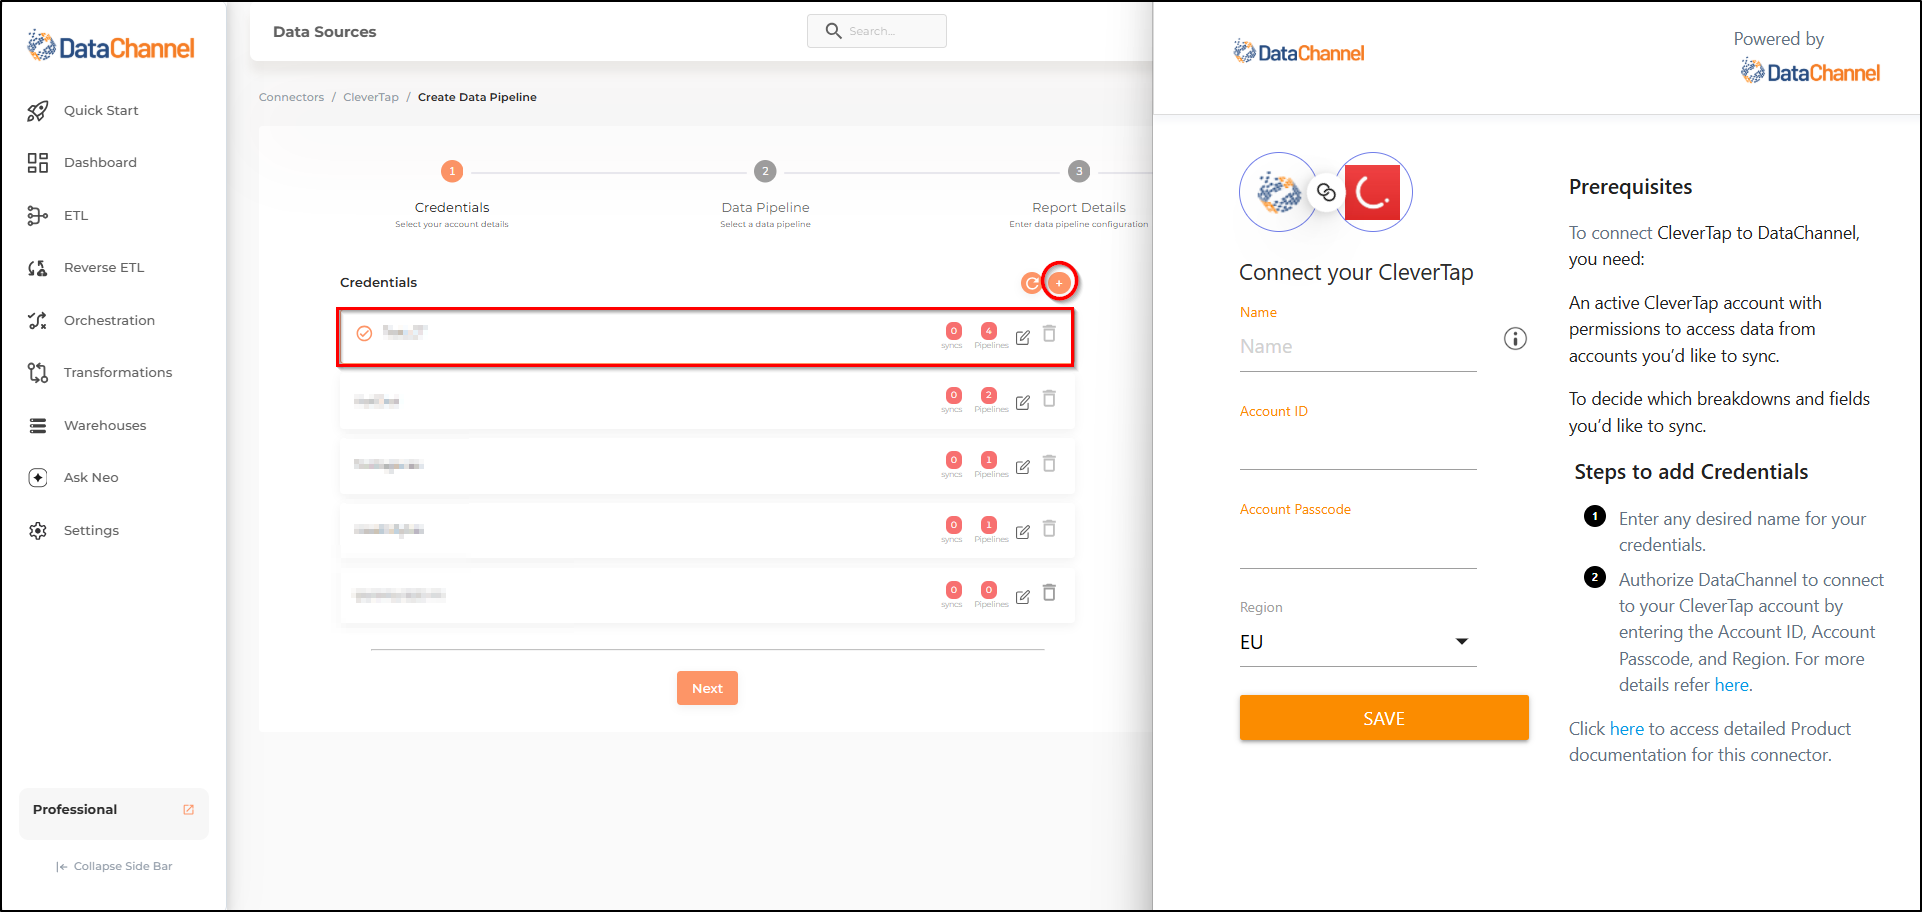Viewport: 1922px width, 912px height.
Task: Go to step 1 Credentials
Action: 452,171
